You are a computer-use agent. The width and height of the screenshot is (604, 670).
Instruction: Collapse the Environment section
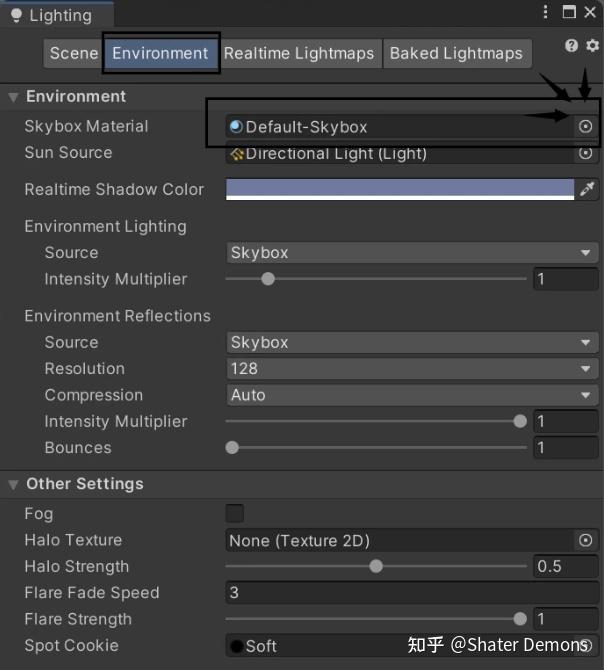13,97
